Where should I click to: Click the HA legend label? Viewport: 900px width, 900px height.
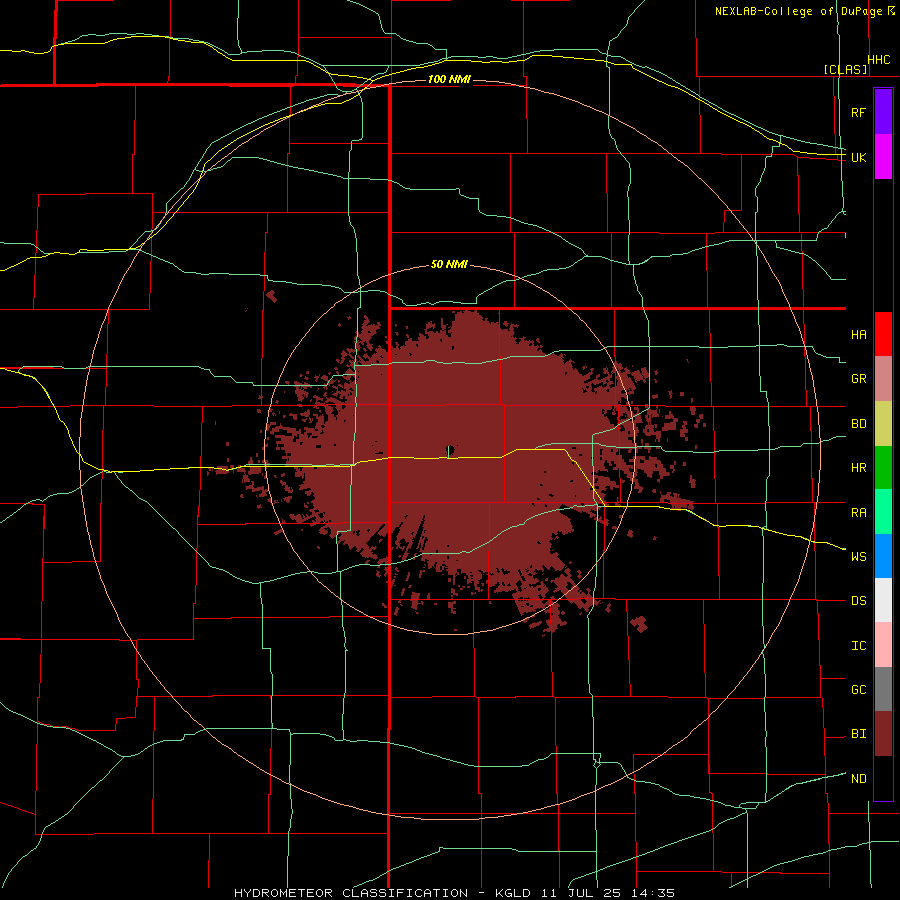pyautogui.click(x=858, y=335)
